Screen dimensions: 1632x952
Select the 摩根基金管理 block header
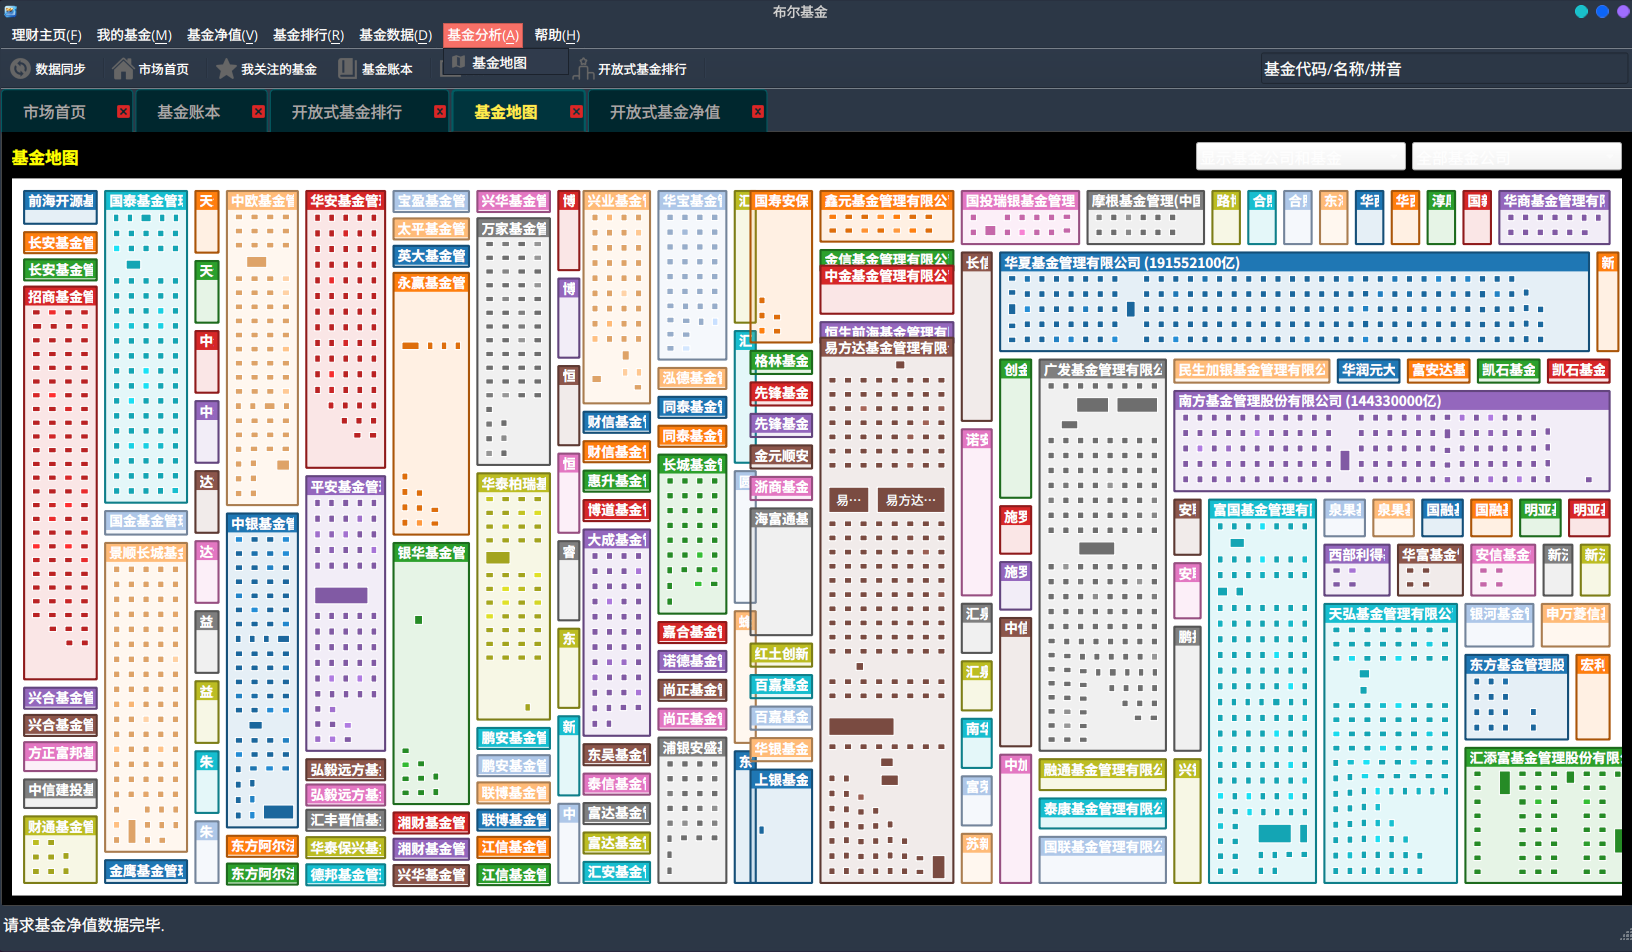click(1146, 201)
